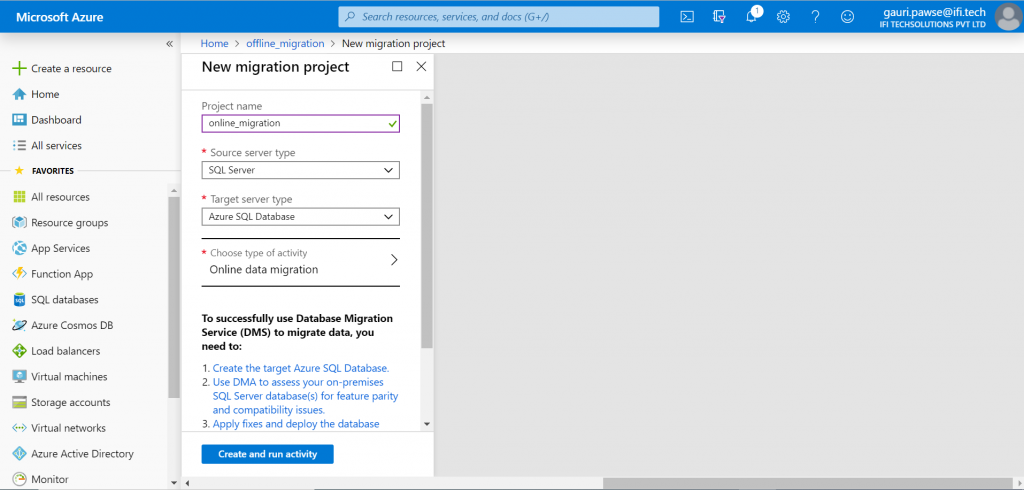This screenshot has height=490, width=1024.
Task: Click the Project name input field
Action: click(300, 123)
